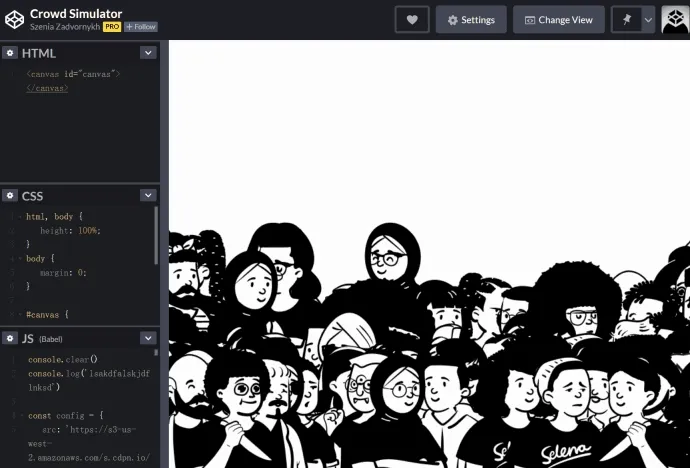Click the CSS editor vertical scrollbar
This screenshot has height=468, width=690.
click(155, 235)
